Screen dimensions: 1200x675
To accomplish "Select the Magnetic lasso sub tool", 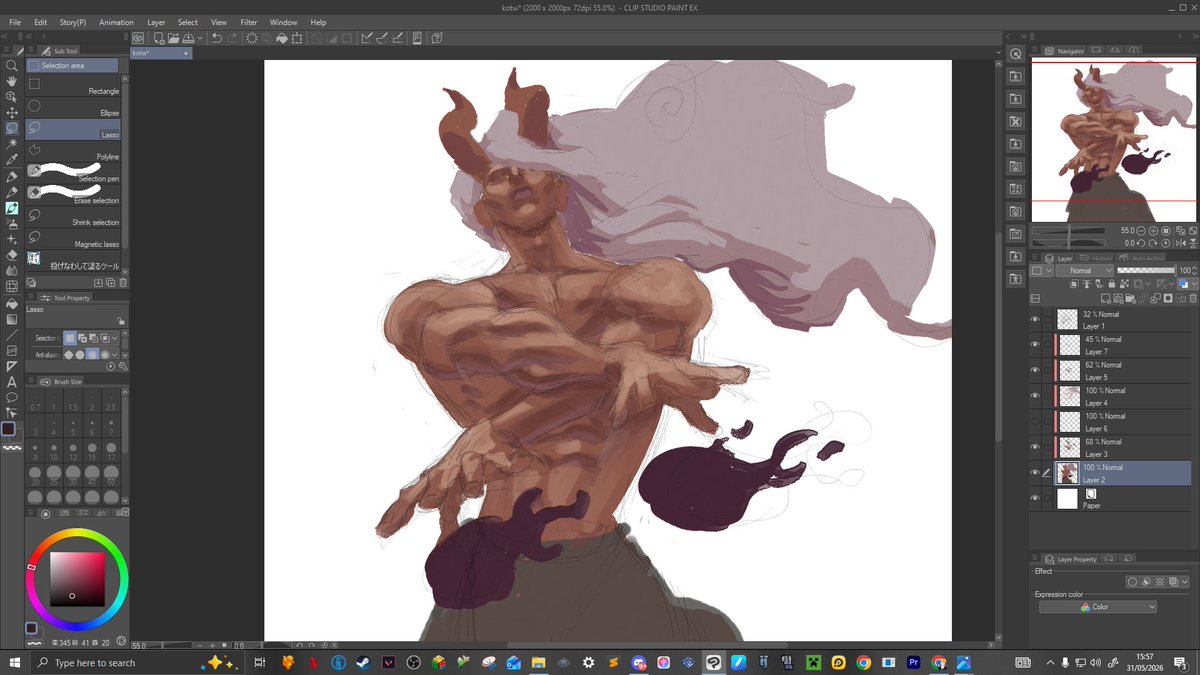I will point(73,240).
